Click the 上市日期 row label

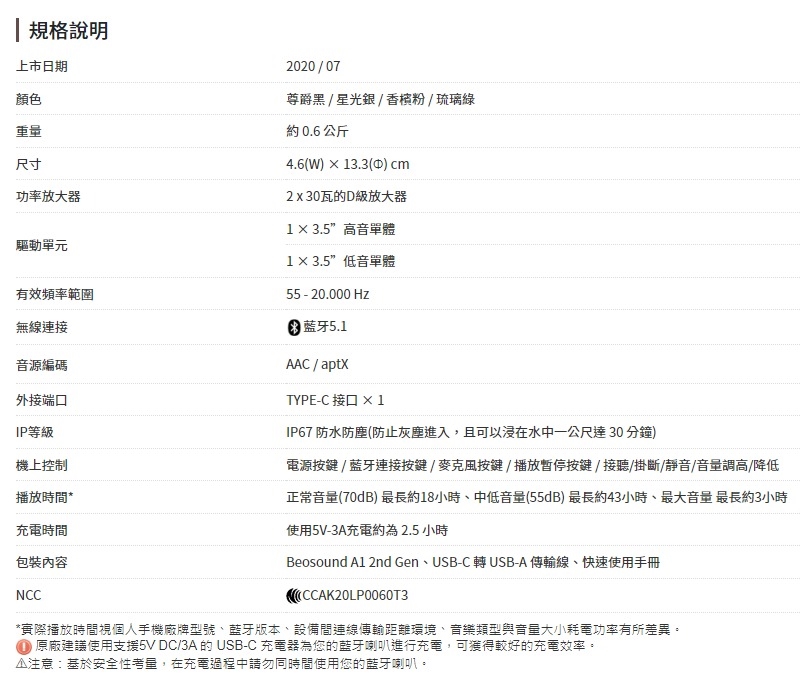(42, 67)
